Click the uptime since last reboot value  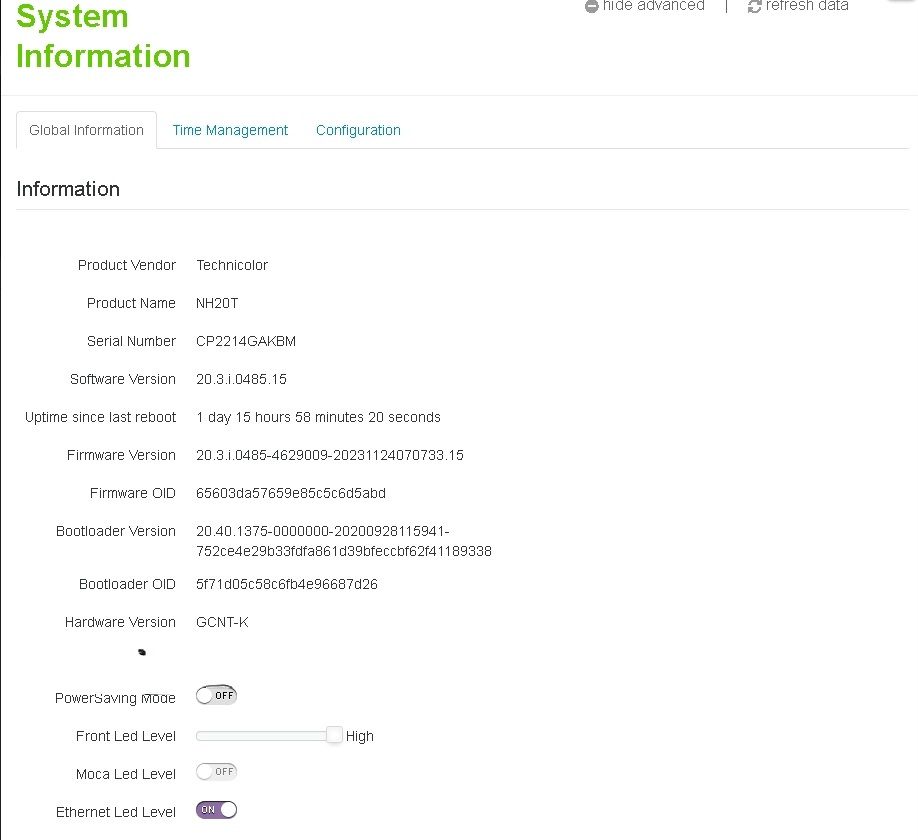pos(318,417)
